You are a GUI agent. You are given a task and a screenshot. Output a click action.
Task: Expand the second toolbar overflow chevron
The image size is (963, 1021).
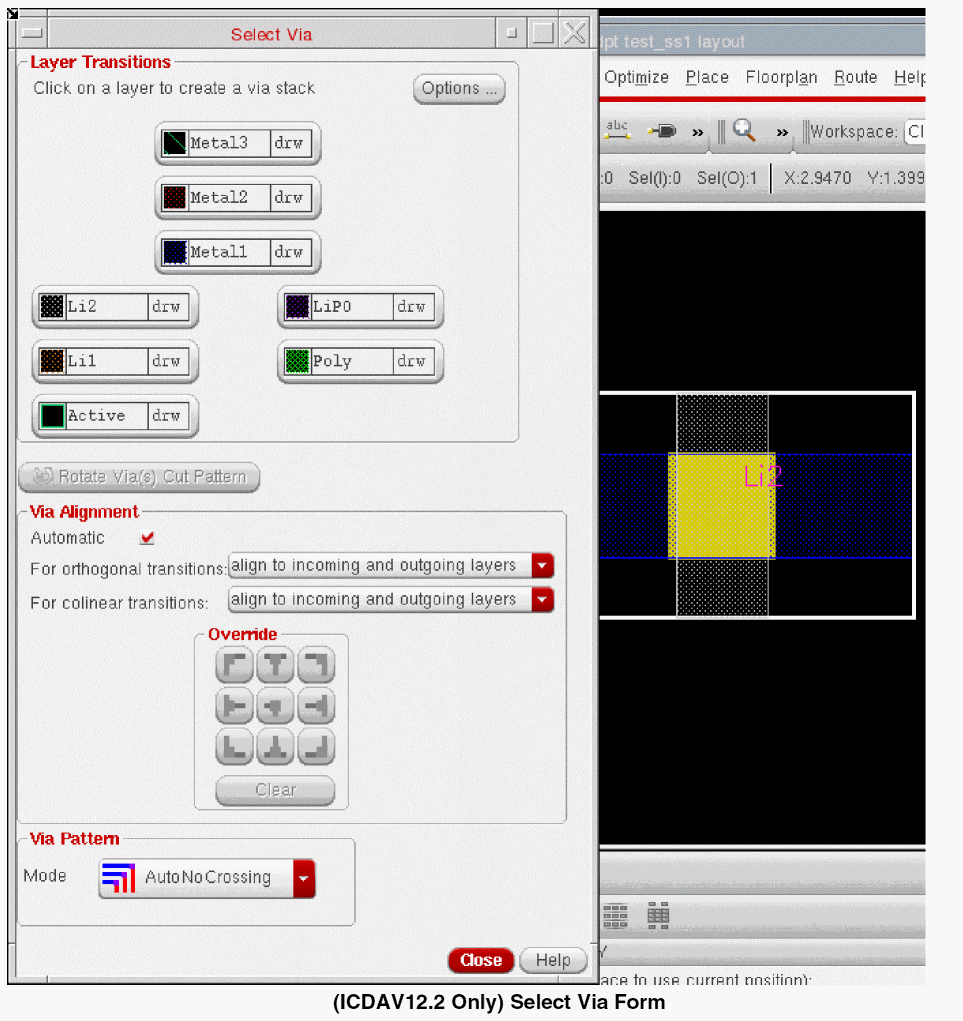[x=782, y=133]
